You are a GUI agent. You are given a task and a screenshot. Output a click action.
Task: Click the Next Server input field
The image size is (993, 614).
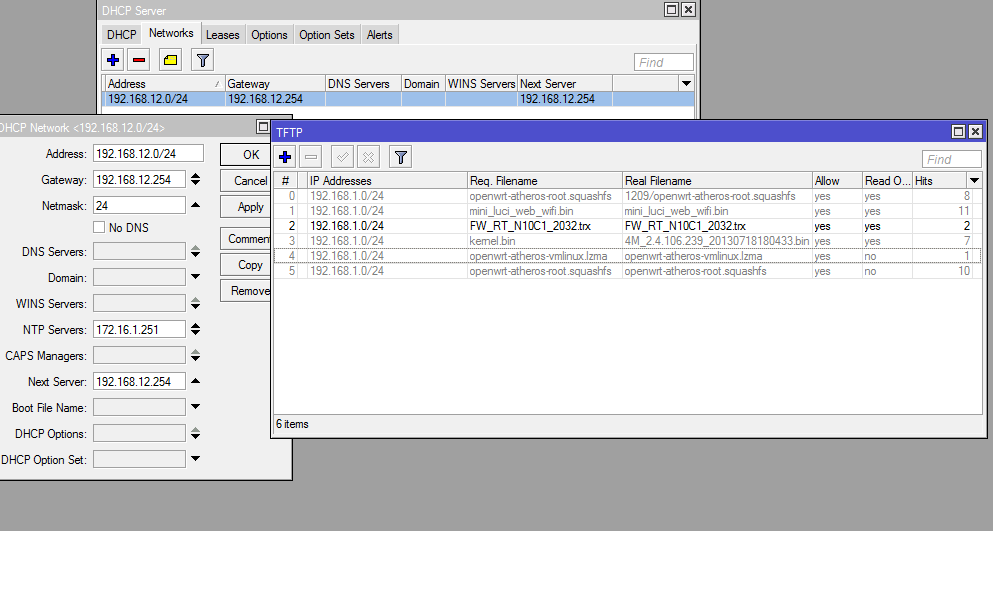coord(139,381)
